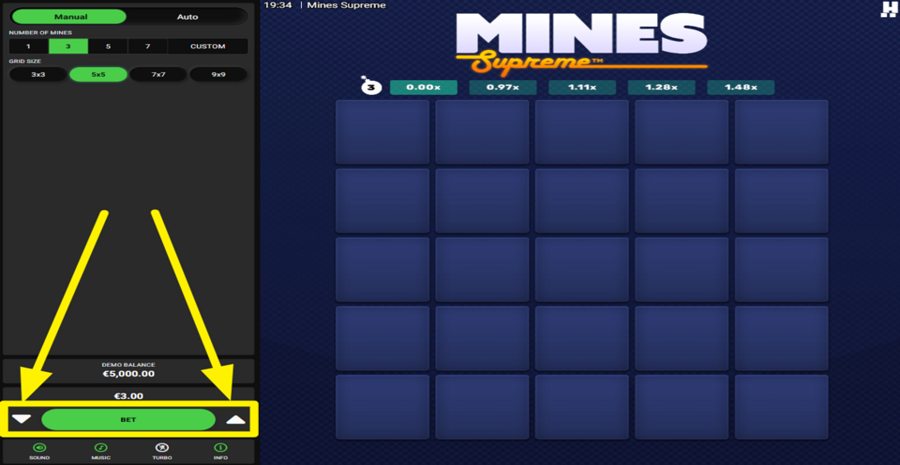Click the green BET button
This screenshot has height=465, width=900.
[129, 420]
